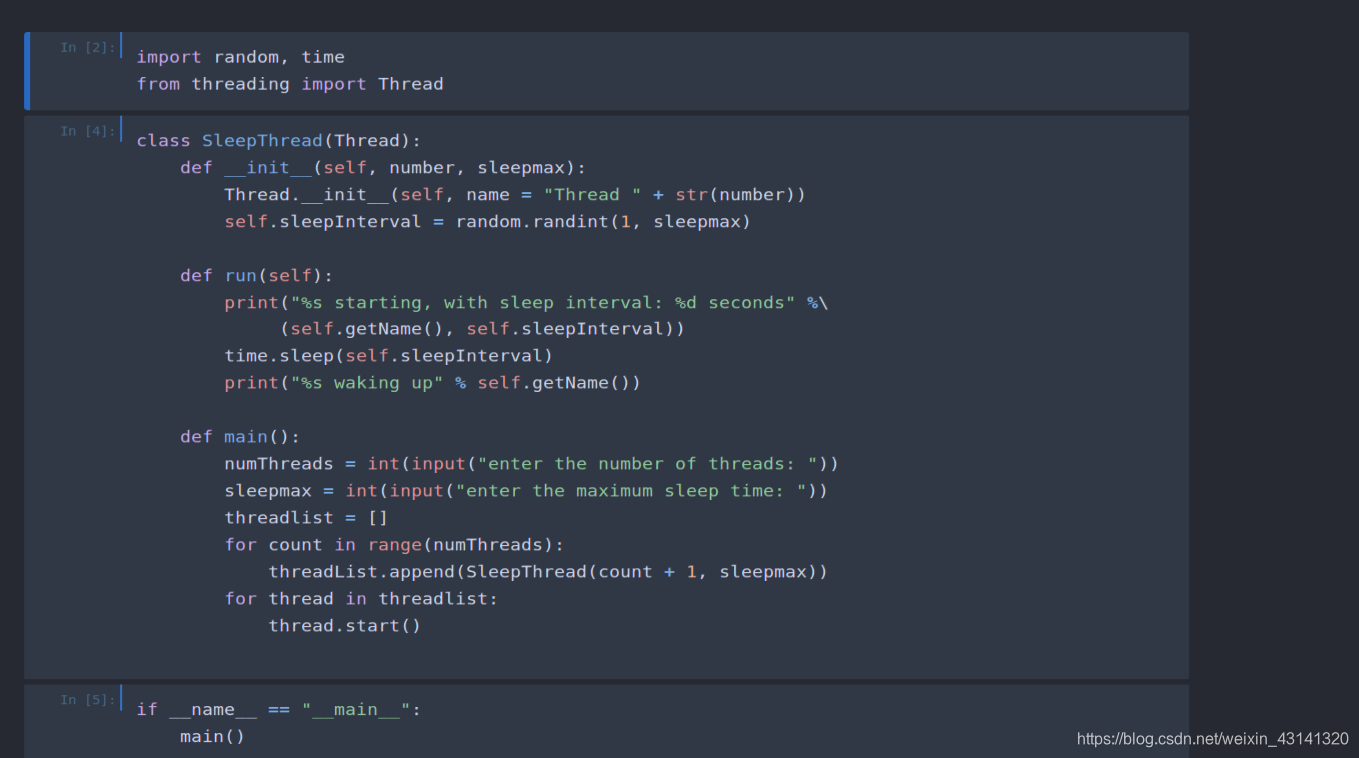Screen dimensions: 1359x758
Task: Click the 'time.sleep(self.sleepInterval)' line
Action: (388, 356)
